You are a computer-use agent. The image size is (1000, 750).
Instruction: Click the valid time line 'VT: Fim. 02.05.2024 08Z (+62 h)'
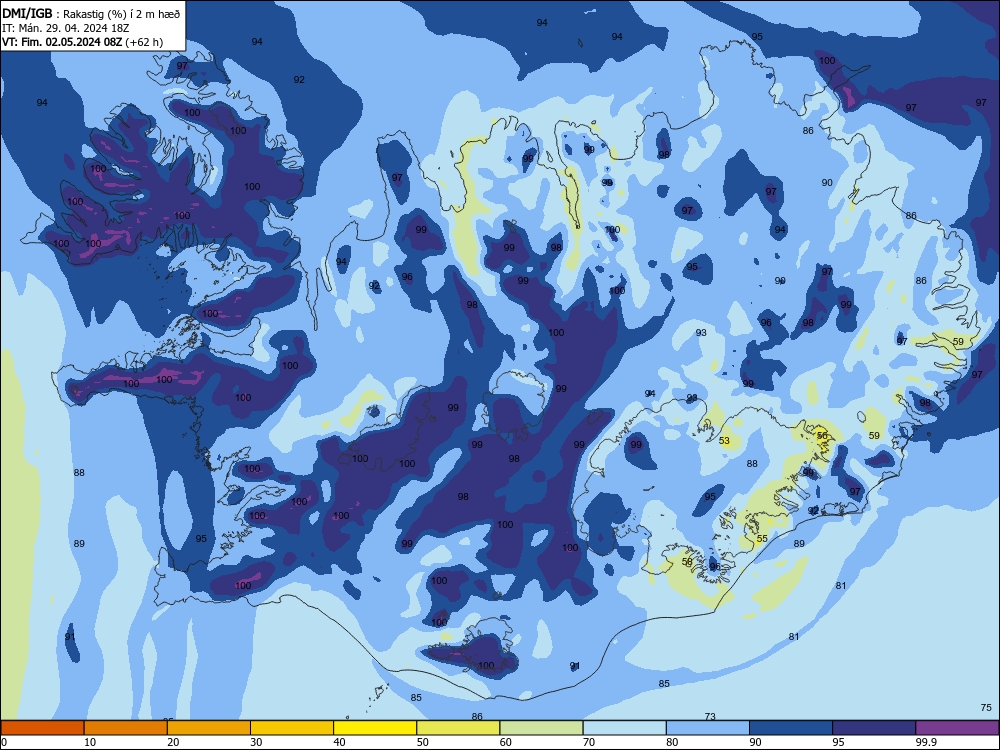point(82,42)
